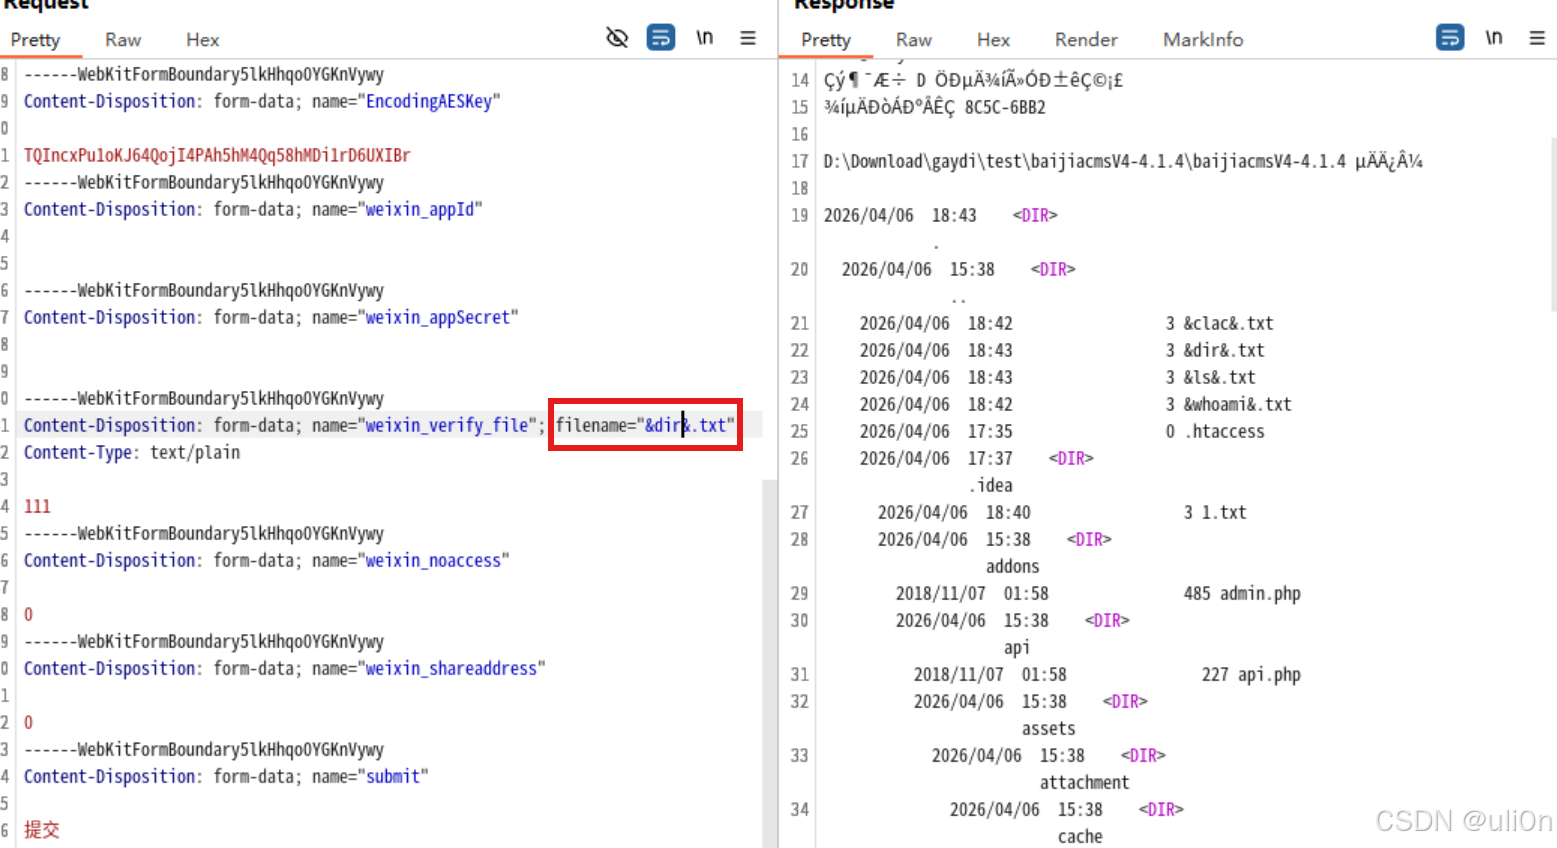Click the file body value 111
Viewport: 1557px width, 848px height.
pyautogui.click(x=37, y=506)
